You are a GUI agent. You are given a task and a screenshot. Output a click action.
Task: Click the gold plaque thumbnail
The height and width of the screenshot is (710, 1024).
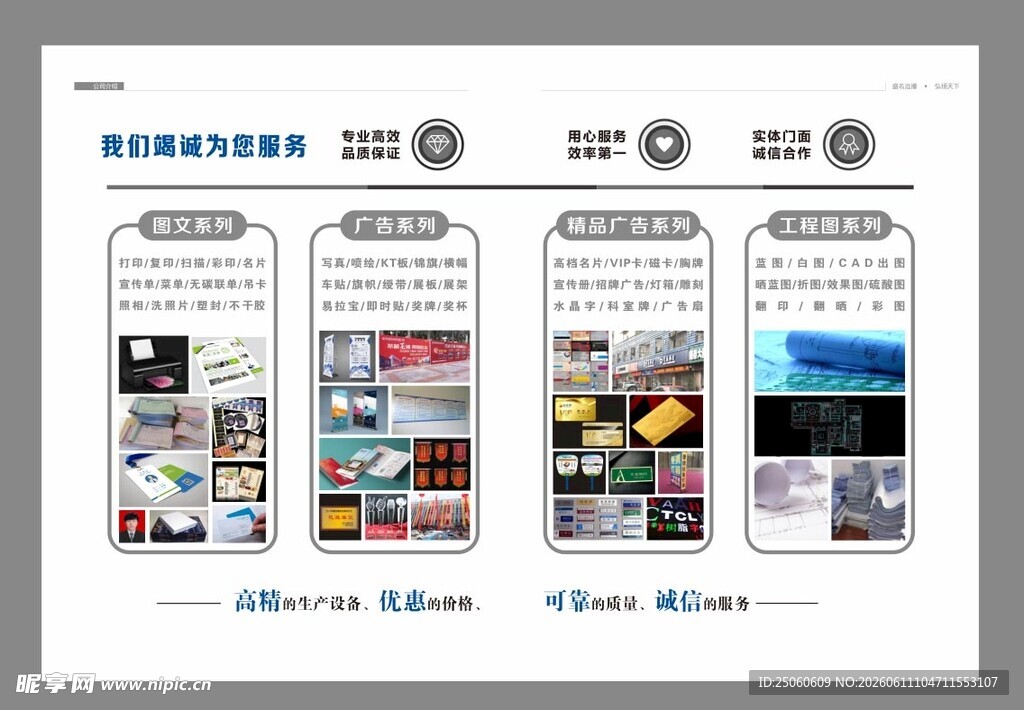tap(340, 517)
